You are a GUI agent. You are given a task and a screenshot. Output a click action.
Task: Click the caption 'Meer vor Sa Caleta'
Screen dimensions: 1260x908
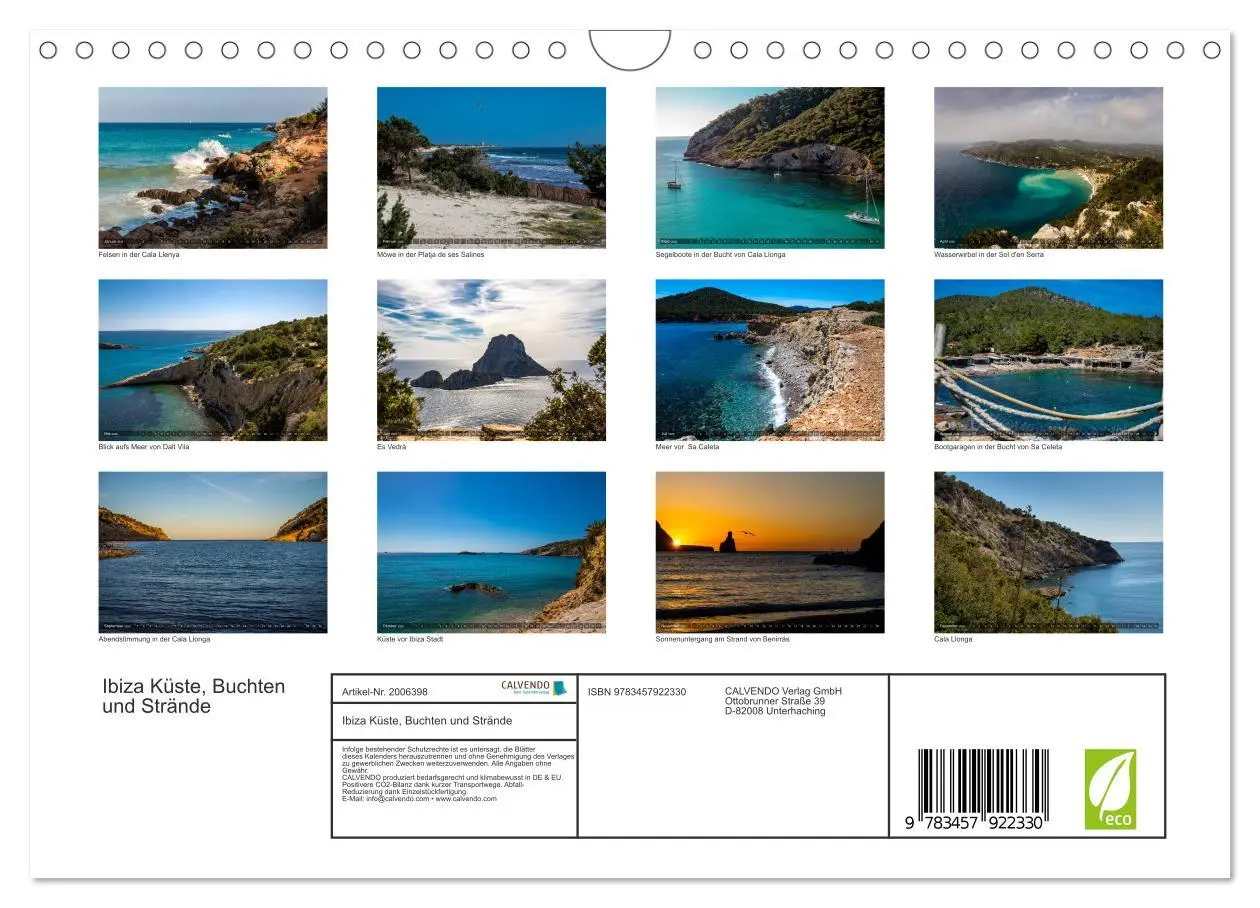687,447
